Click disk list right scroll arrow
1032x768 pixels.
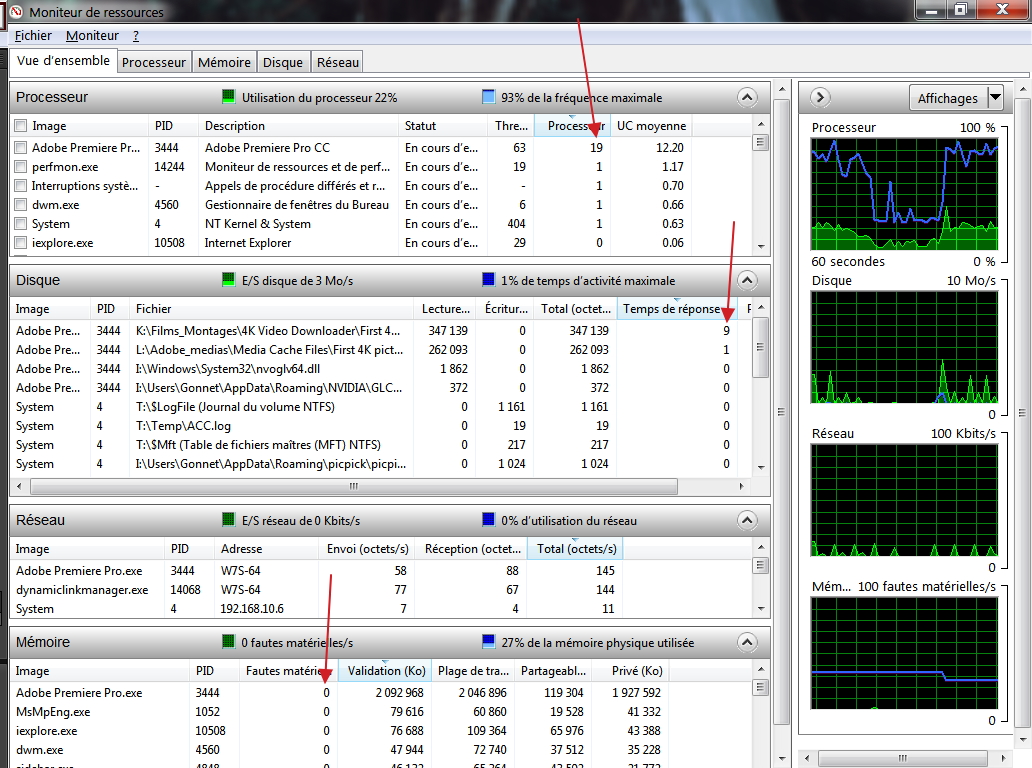(742, 486)
